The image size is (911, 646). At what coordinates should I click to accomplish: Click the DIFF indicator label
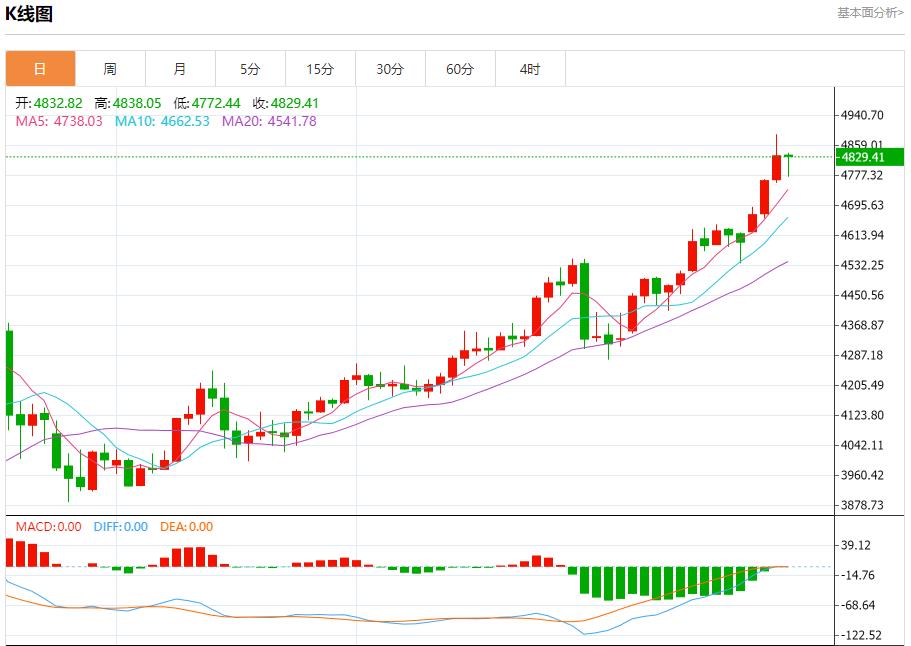[120, 527]
